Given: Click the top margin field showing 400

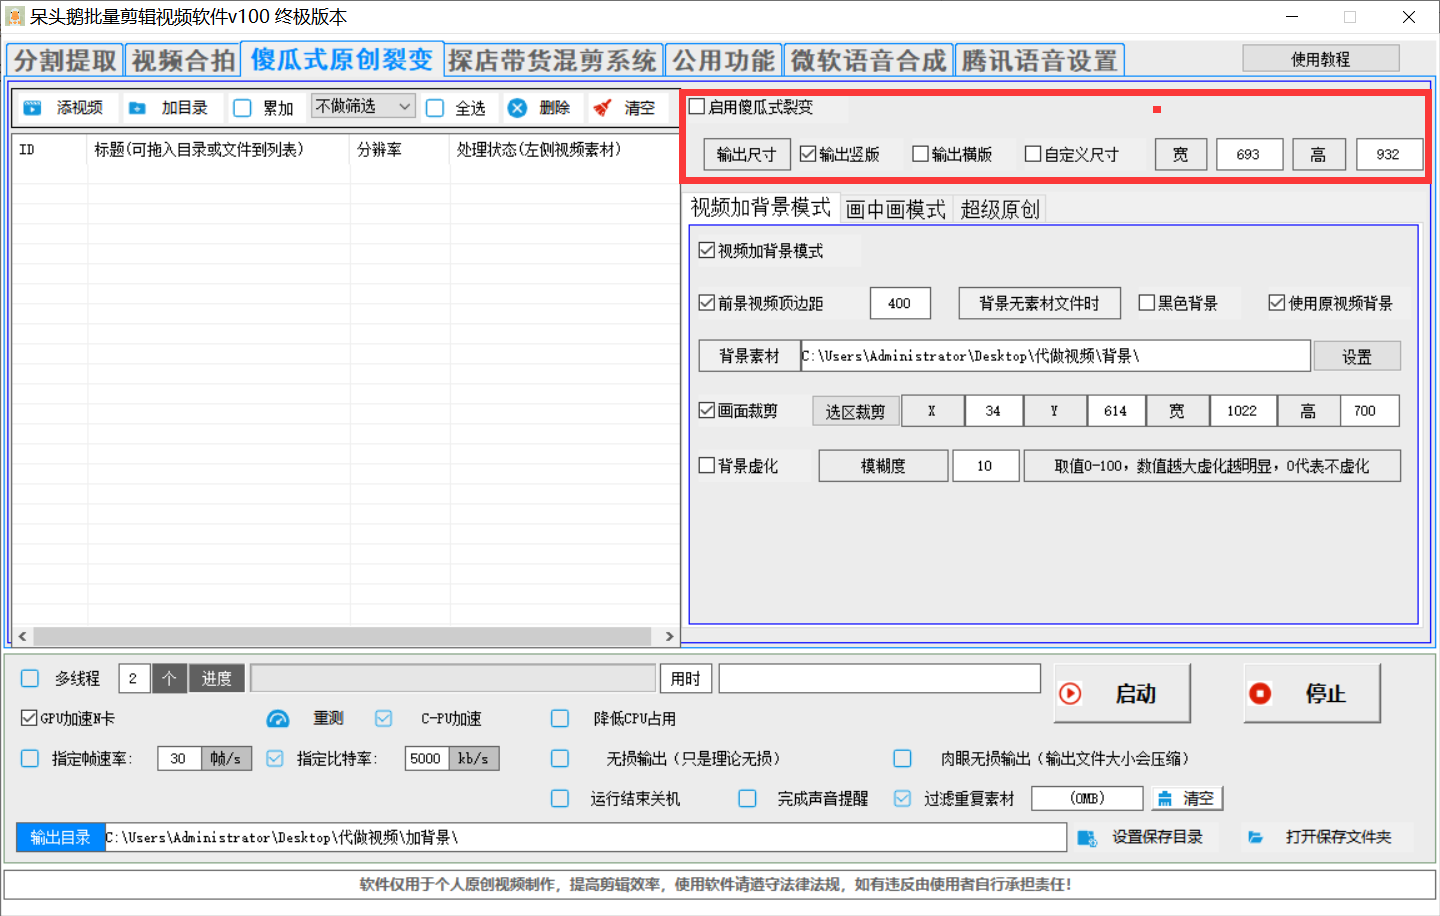Looking at the screenshot, I should (900, 303).
